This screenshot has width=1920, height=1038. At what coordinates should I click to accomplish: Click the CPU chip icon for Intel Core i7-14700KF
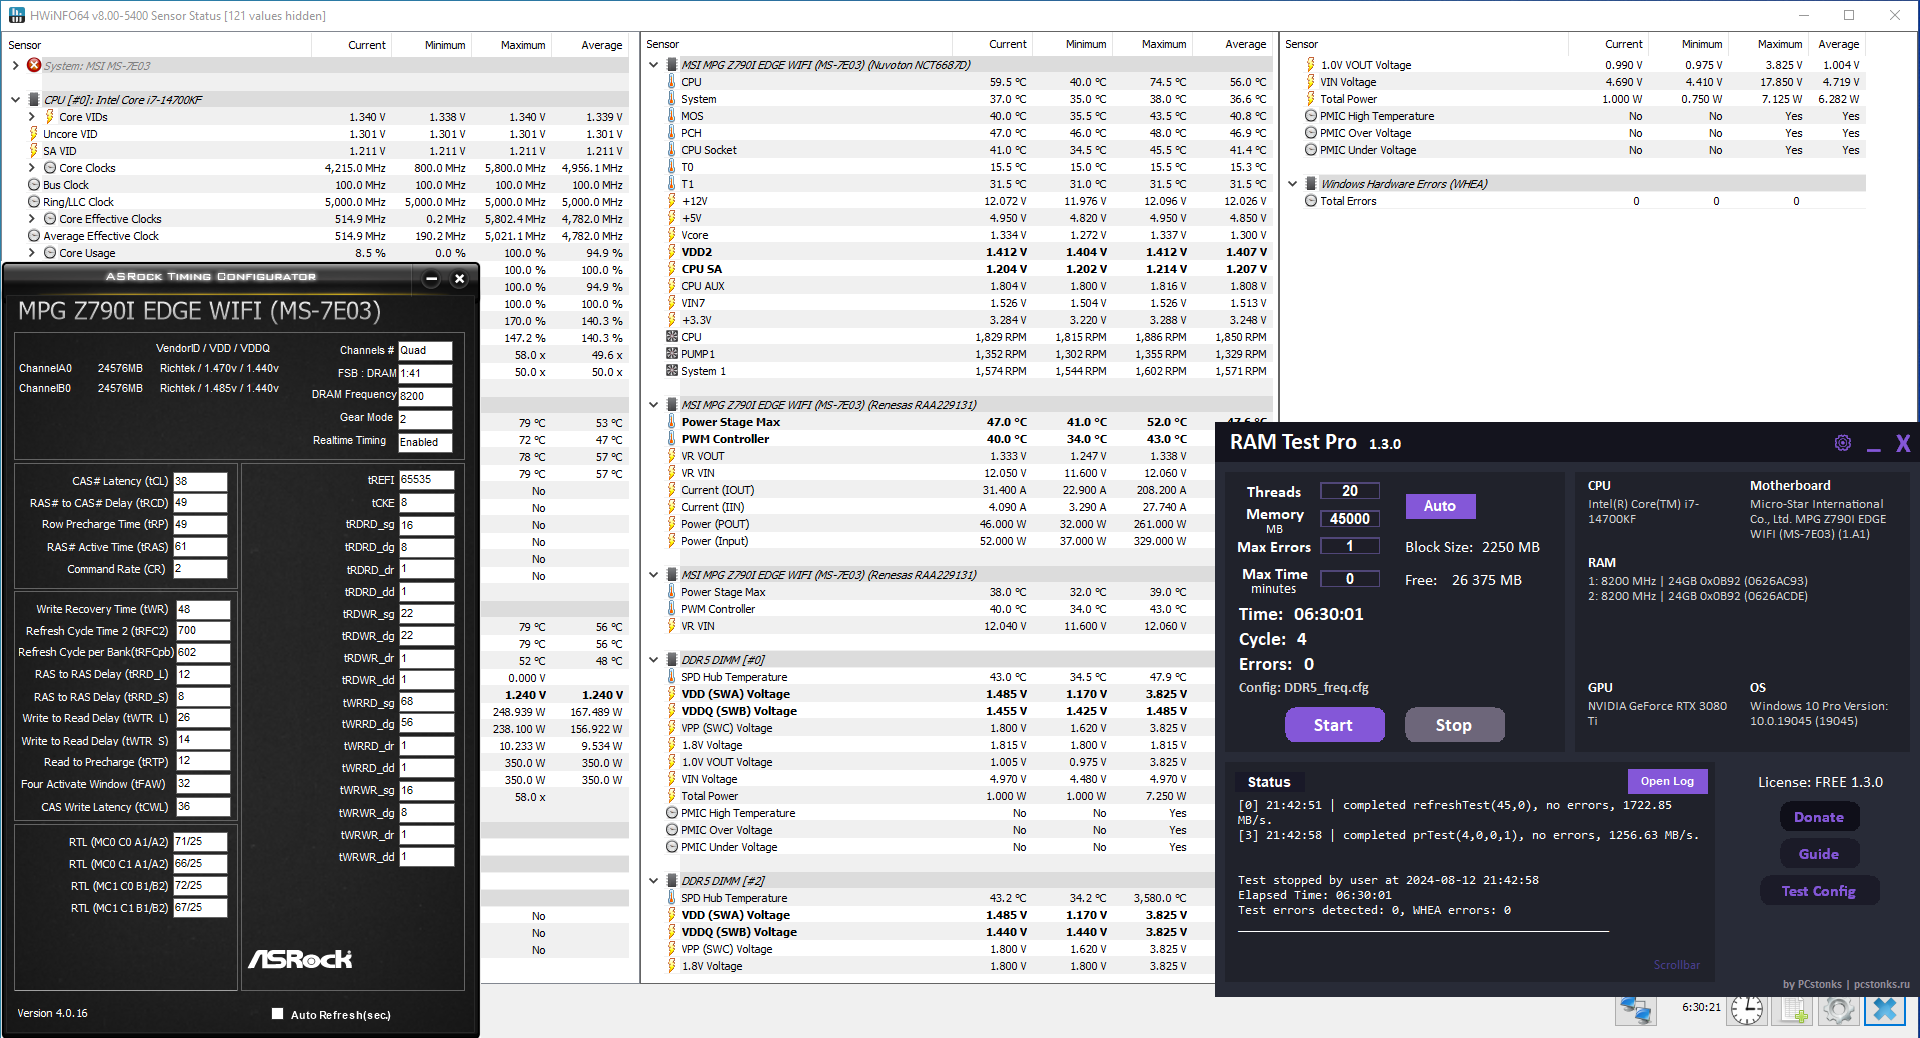click(34, 100)
